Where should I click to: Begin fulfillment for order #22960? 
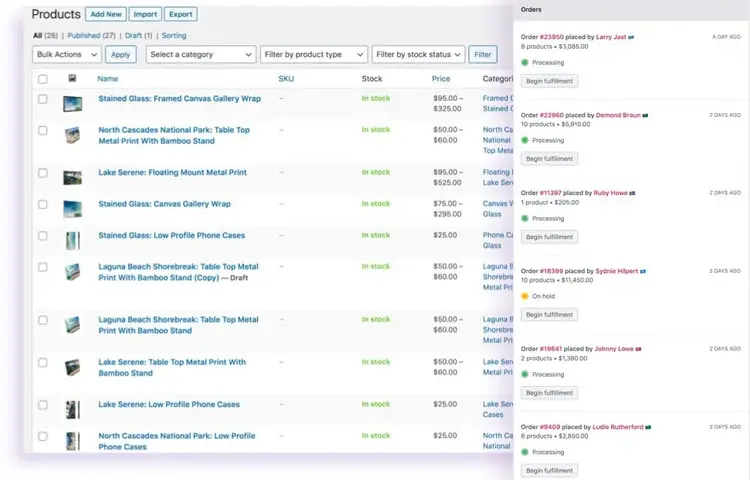(x=549, y=159)
